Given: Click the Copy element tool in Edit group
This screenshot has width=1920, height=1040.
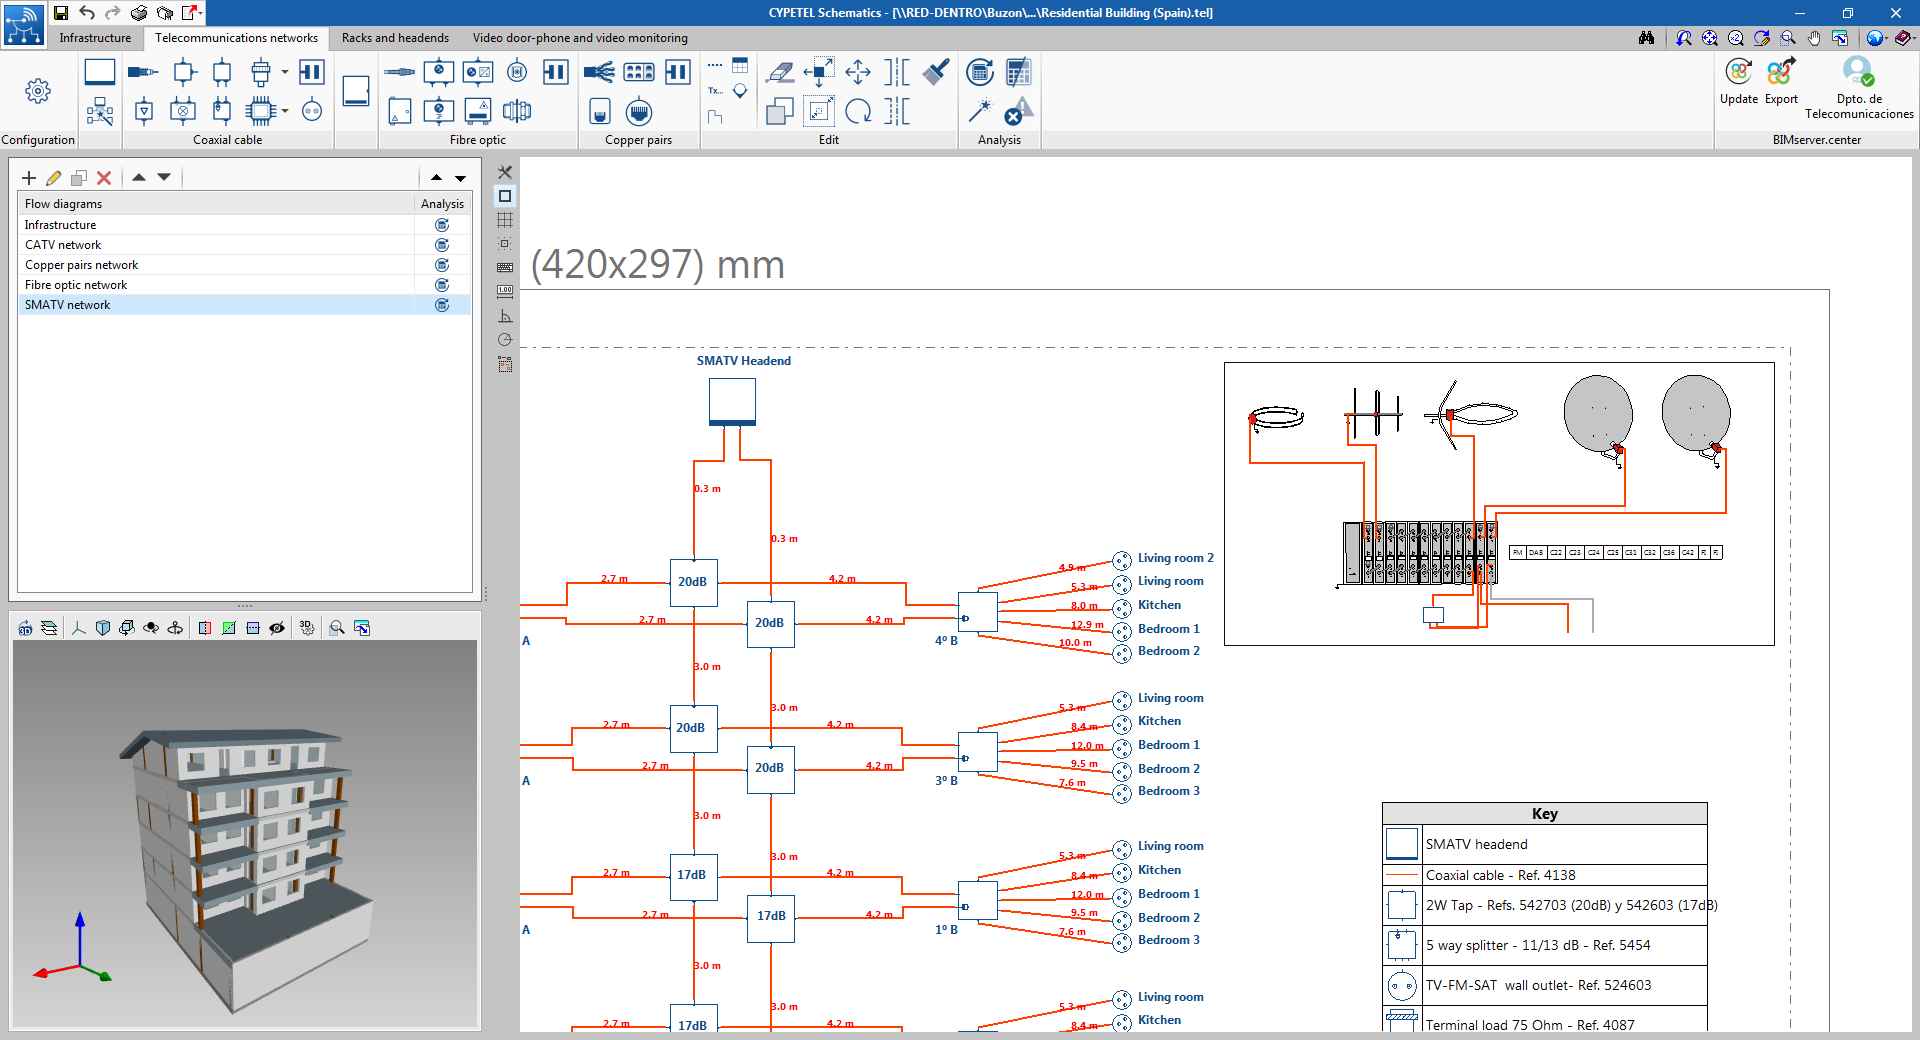Looking at the screenshot, I should [x=779, y=111].
